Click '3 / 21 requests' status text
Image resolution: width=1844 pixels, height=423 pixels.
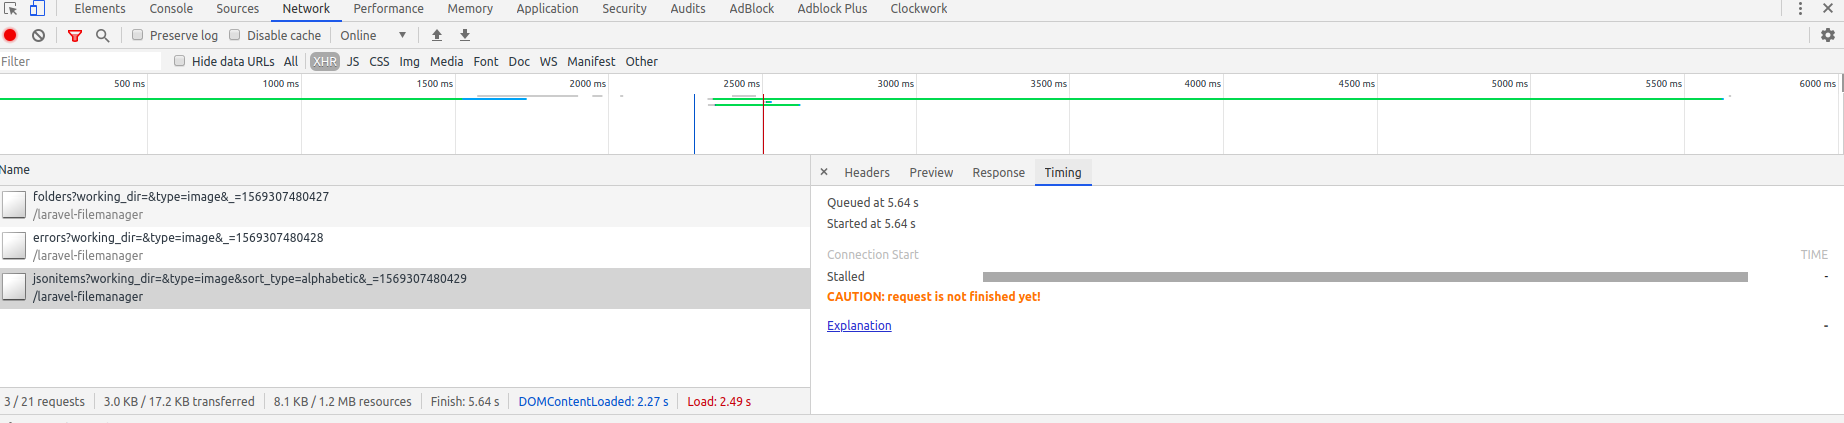pyautogui.click(x=45, y=402)
